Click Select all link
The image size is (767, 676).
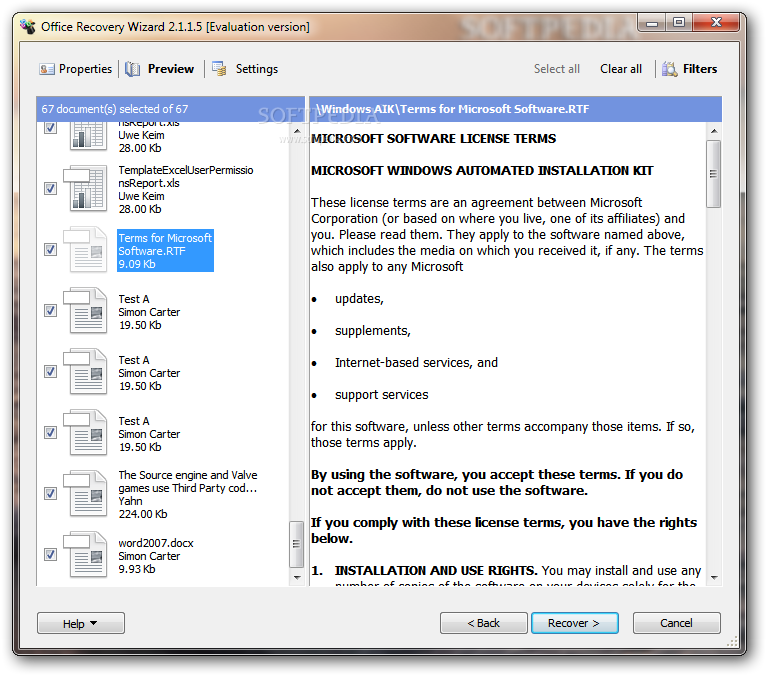[557, 69]
